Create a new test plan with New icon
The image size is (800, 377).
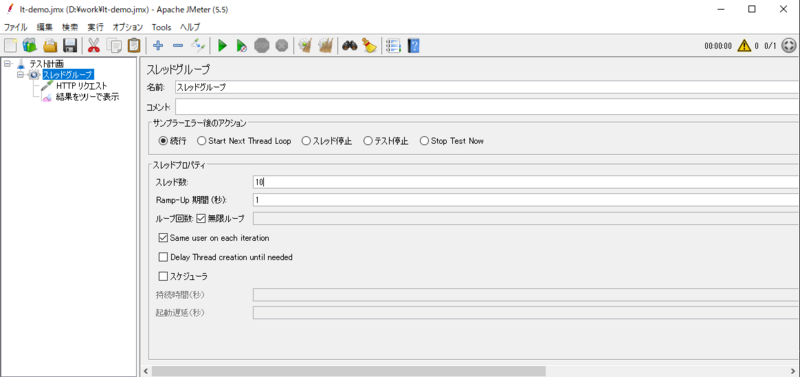point(10,46)
